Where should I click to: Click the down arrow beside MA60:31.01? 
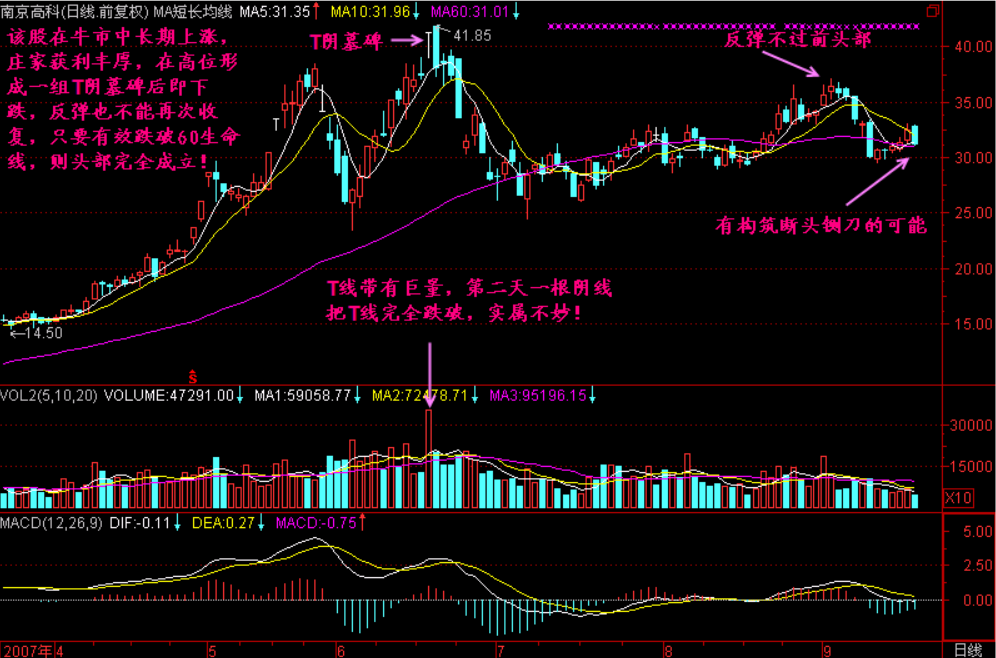517,12
